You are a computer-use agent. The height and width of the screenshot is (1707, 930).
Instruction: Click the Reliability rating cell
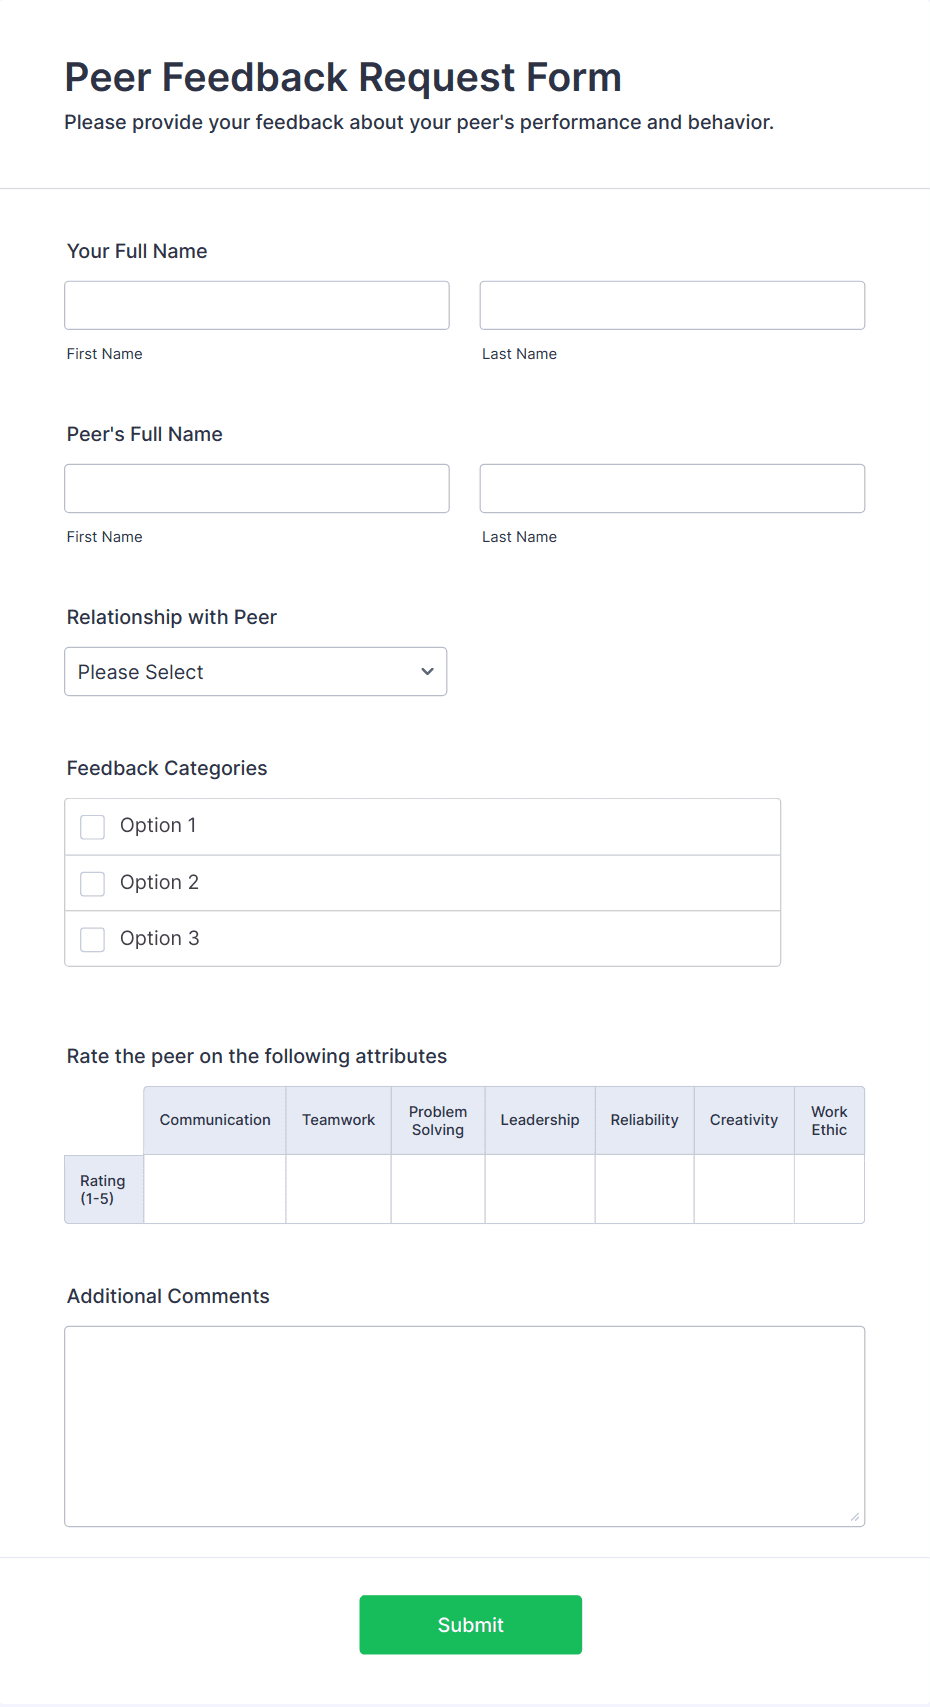tap(645, 1189)
